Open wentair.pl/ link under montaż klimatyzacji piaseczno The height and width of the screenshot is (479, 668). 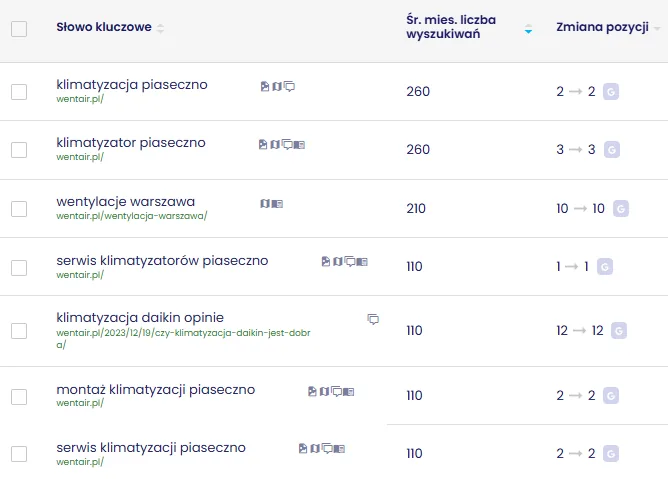[x=80, y=403]
